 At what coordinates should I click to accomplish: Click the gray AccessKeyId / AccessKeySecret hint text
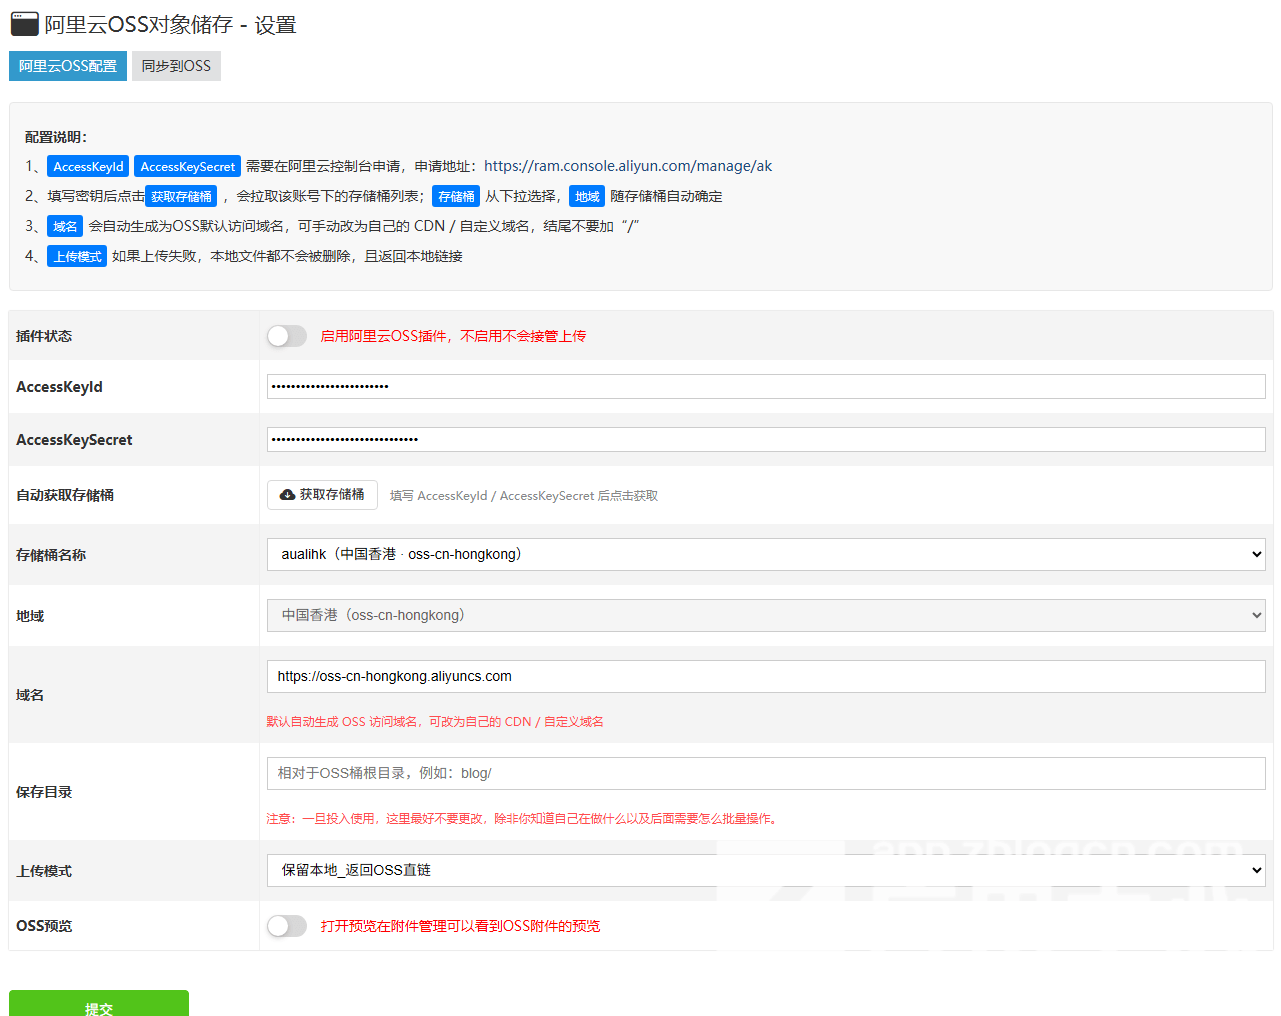tap(524, 496)
